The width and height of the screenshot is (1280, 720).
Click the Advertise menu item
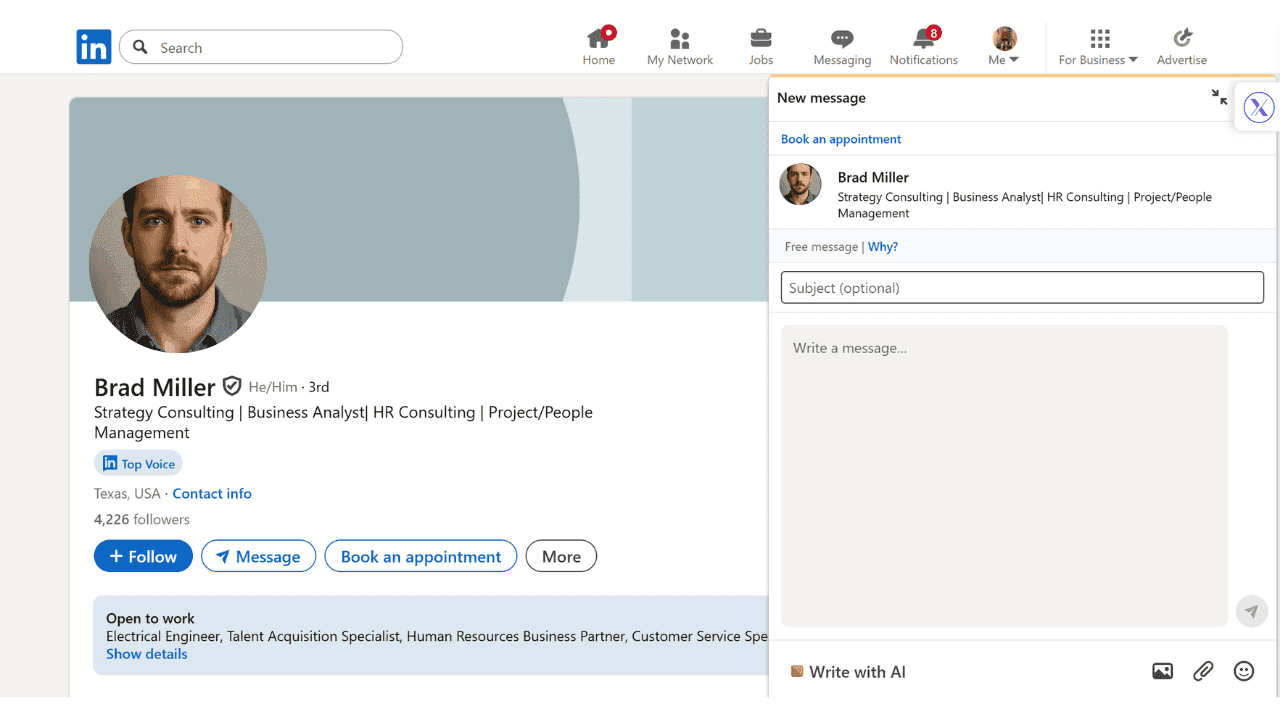(1182, 47)
